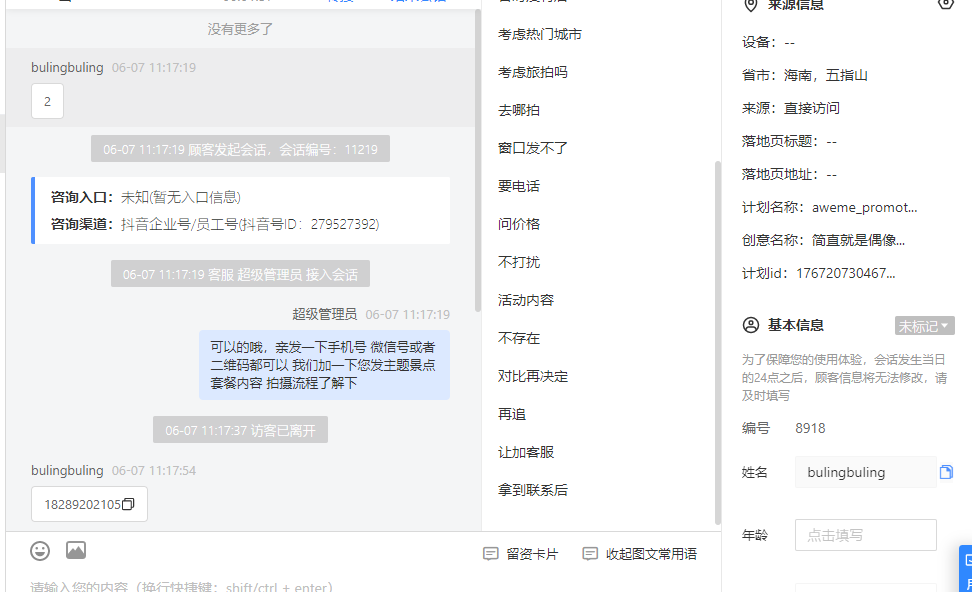Viewport: 972px width, 592px height.
Task: Copy the name bulingbuling via blue icon
Action: click(x=946, y=472)
